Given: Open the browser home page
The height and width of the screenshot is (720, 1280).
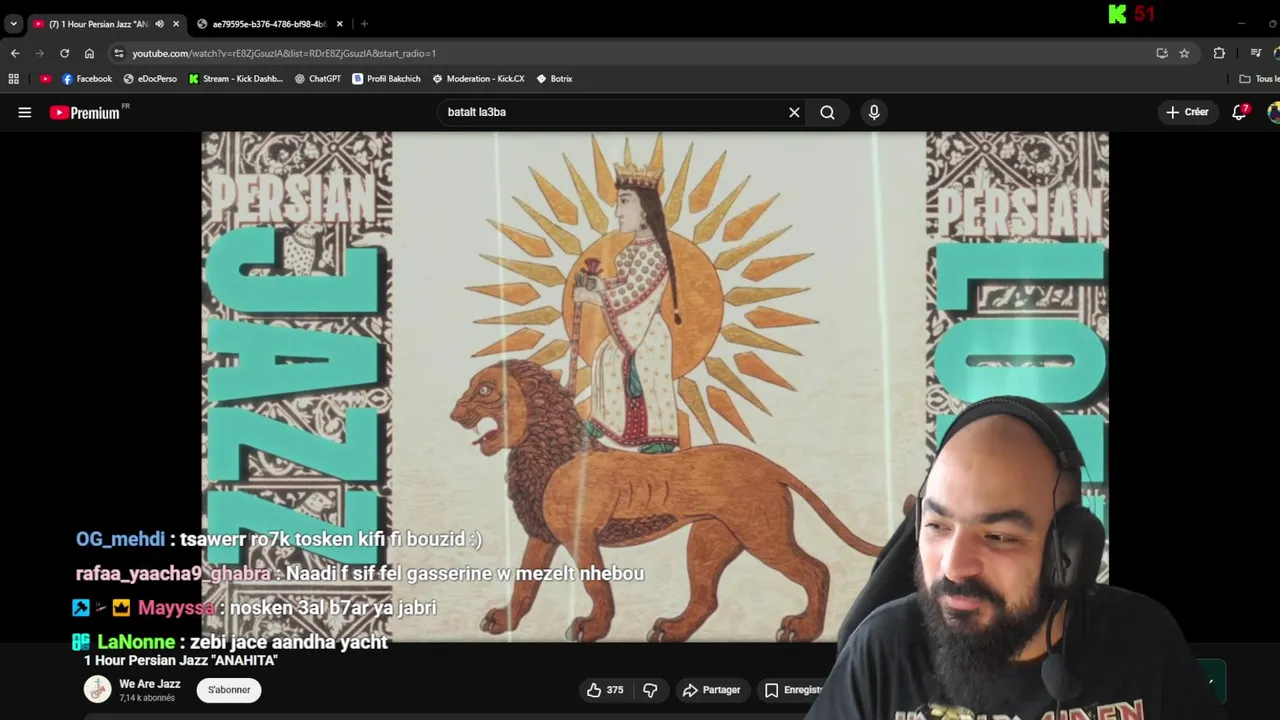Looking at the screenshot, I should [x=89, y=53].
